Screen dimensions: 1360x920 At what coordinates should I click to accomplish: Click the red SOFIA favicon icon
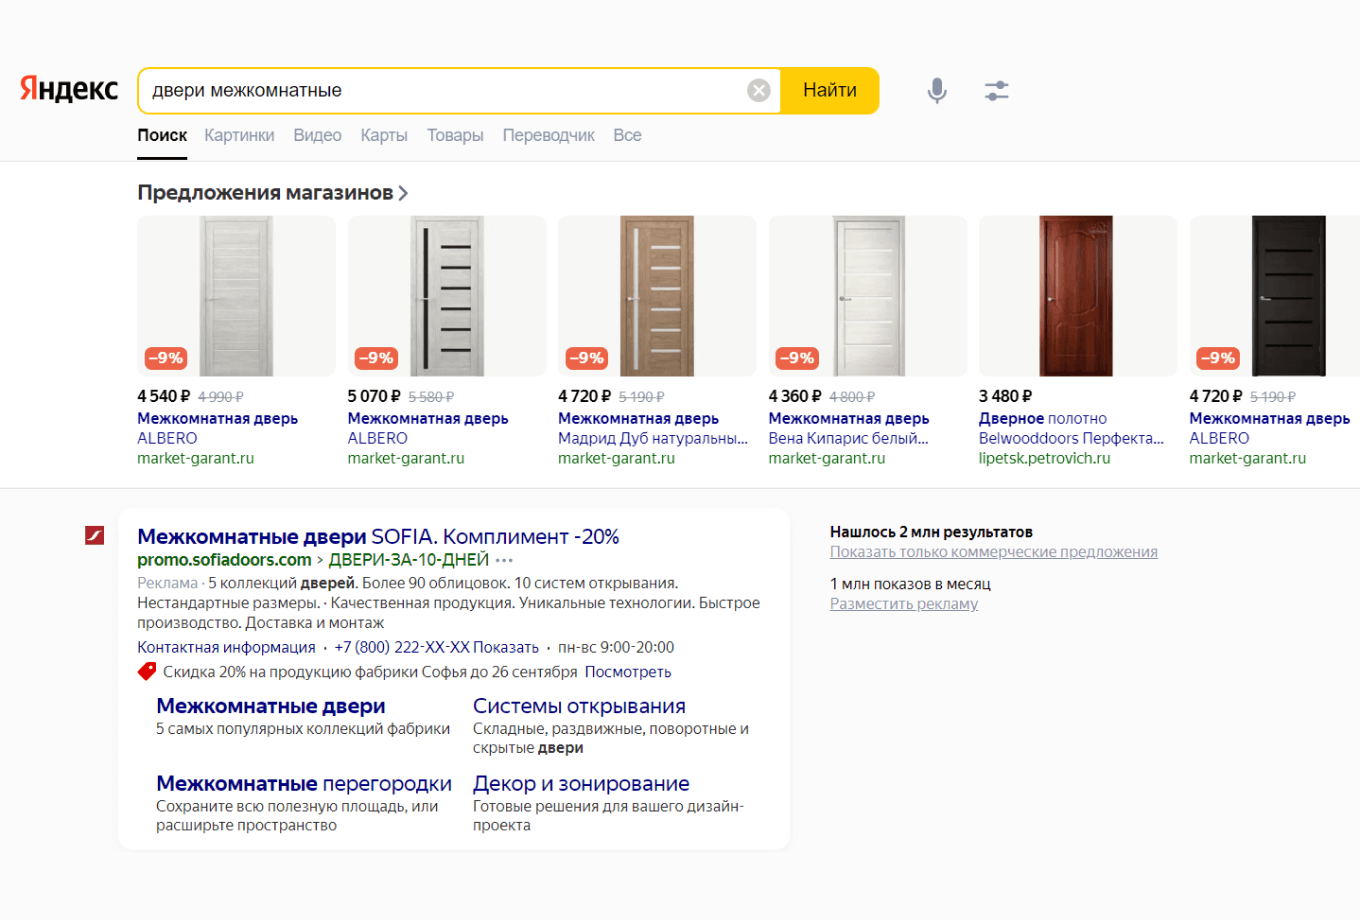[x=95, y=536]
